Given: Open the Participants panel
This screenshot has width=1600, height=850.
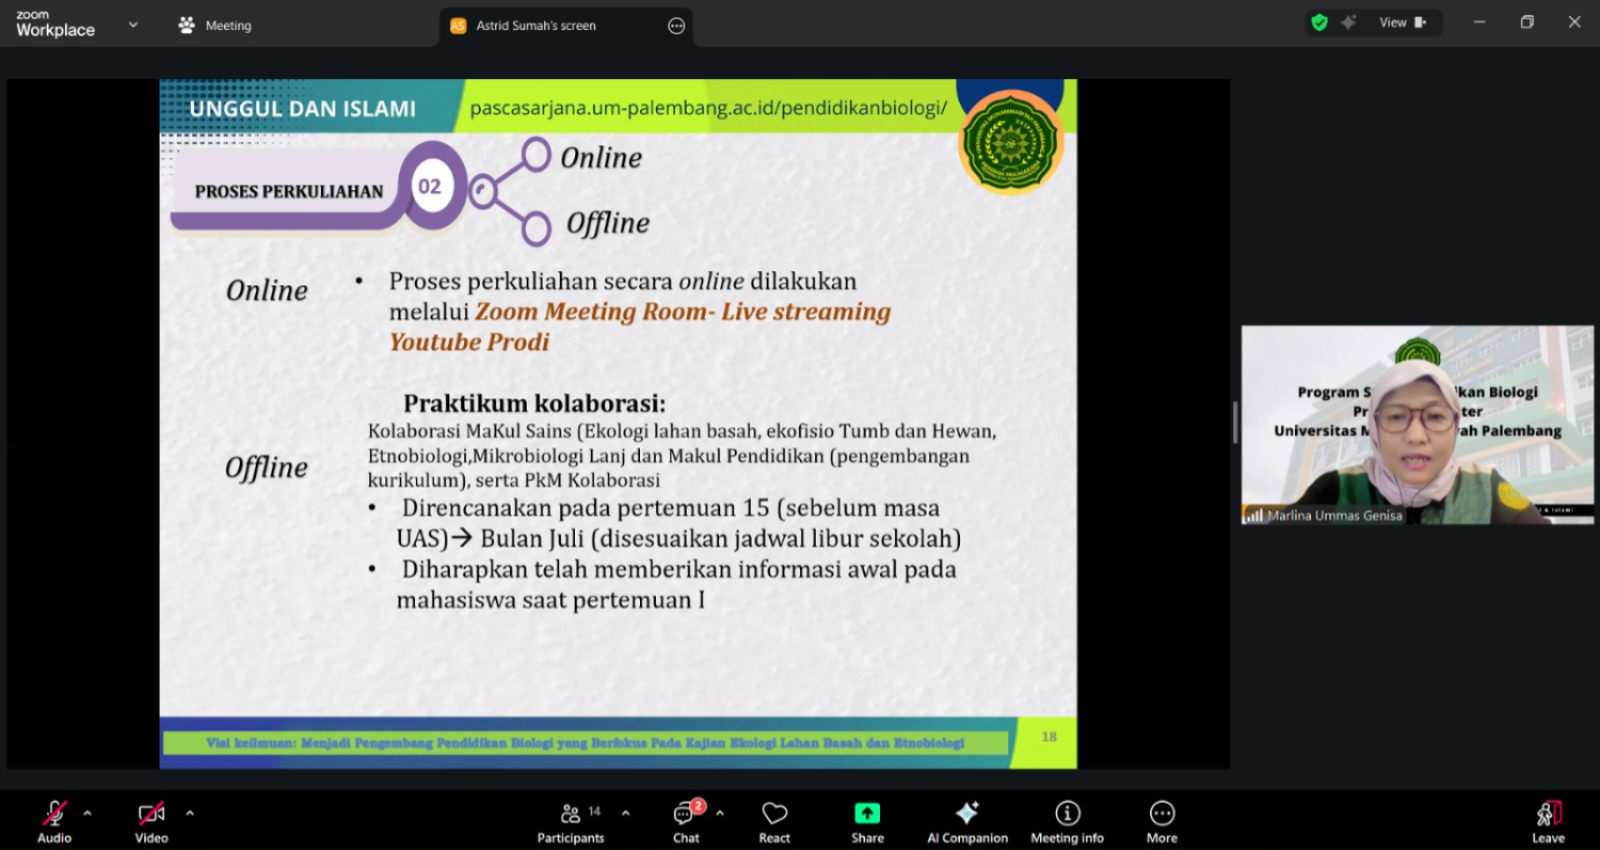Looking at the screenshot, I should coord(570,821).
